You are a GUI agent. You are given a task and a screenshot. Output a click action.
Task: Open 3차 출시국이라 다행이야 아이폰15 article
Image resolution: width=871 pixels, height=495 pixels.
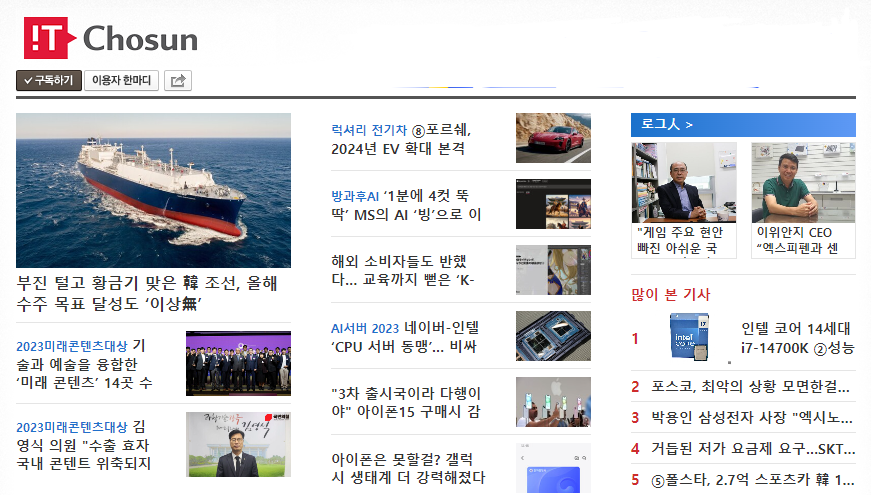point(406,402)
